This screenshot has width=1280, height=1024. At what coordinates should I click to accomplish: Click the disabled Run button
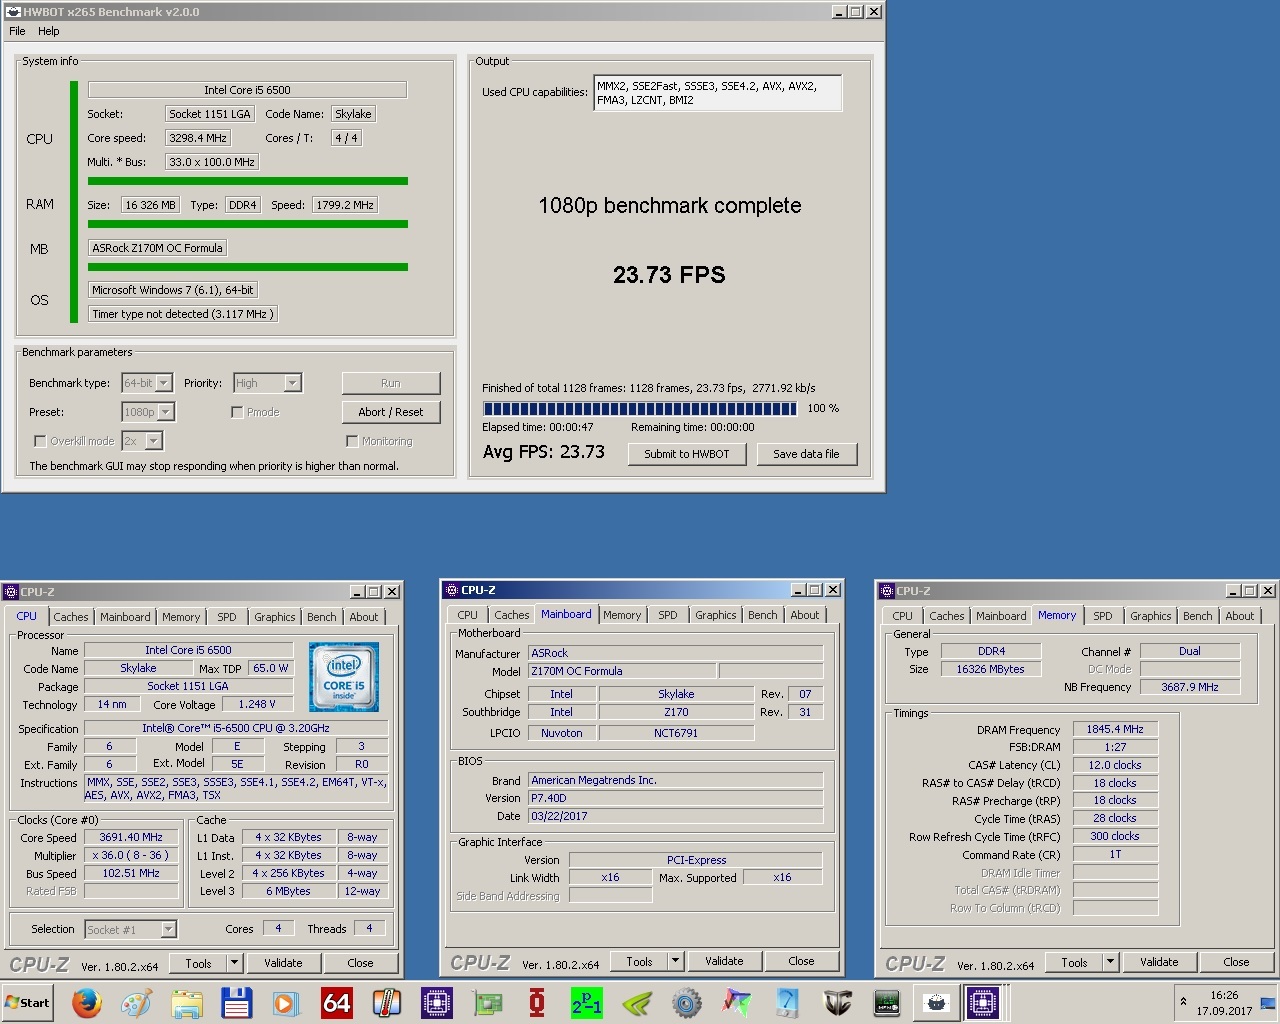point(391,383)
